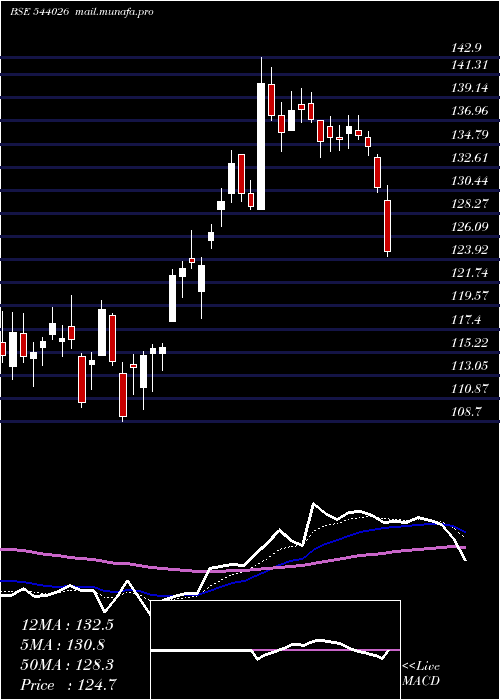This screenshot has height=700, width=500.
Task: Click the mail.munafa.pro watermark text
Action: click(112, 12)
